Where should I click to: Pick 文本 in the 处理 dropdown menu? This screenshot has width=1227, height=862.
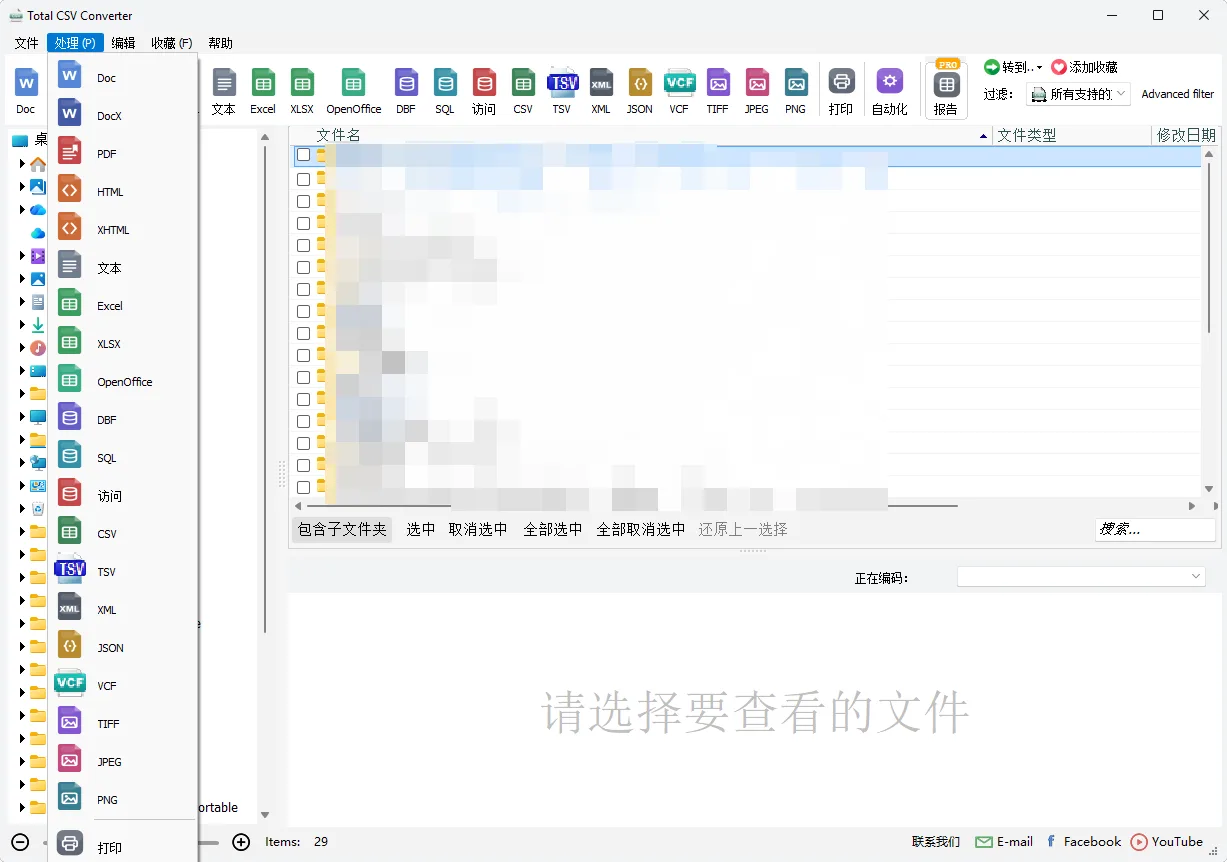(123, 268)
